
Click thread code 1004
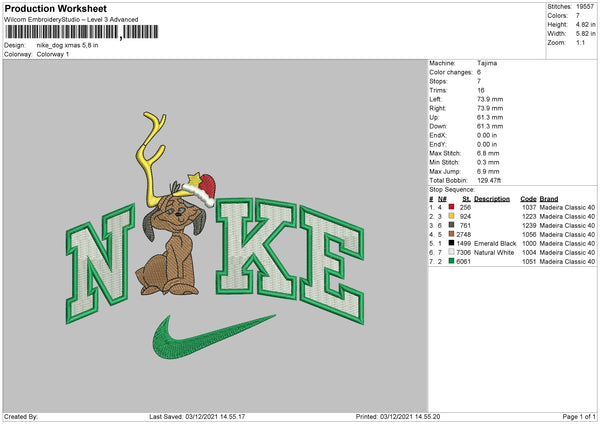pos(529,253)
